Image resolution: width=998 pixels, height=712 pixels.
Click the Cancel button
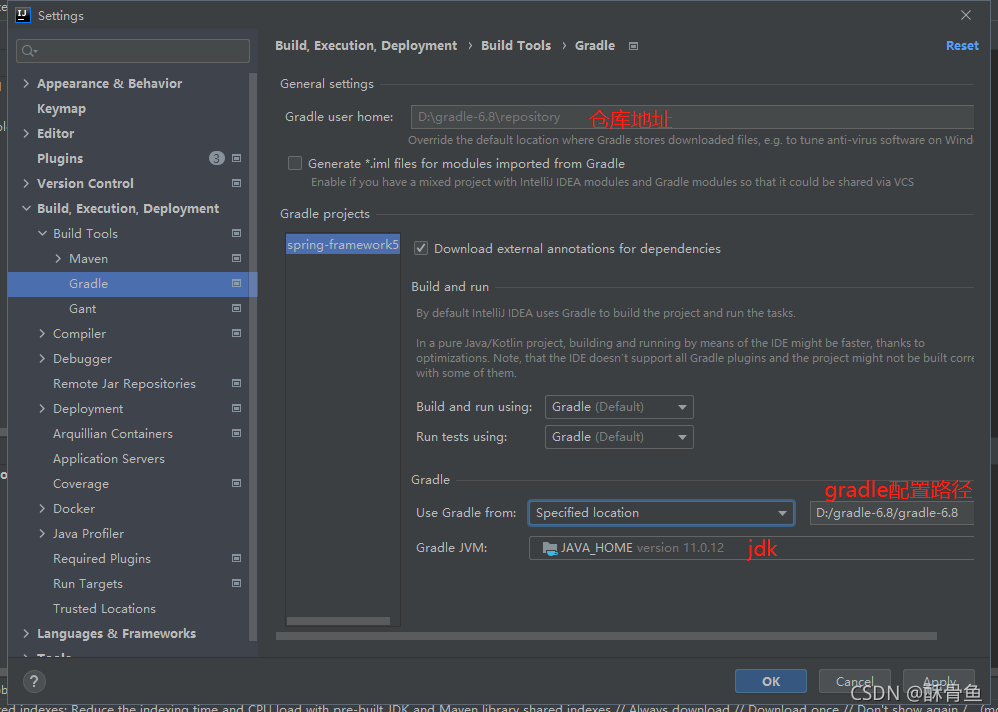point(855,681)
